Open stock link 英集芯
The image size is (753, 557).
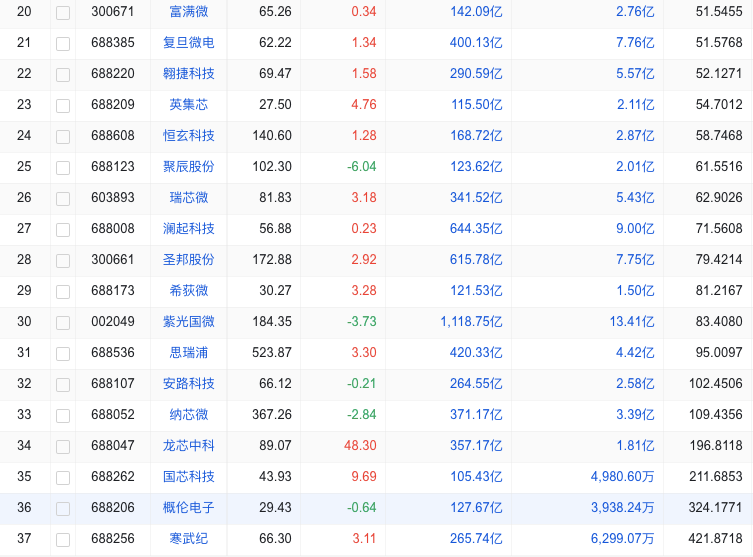click(189, 104)
